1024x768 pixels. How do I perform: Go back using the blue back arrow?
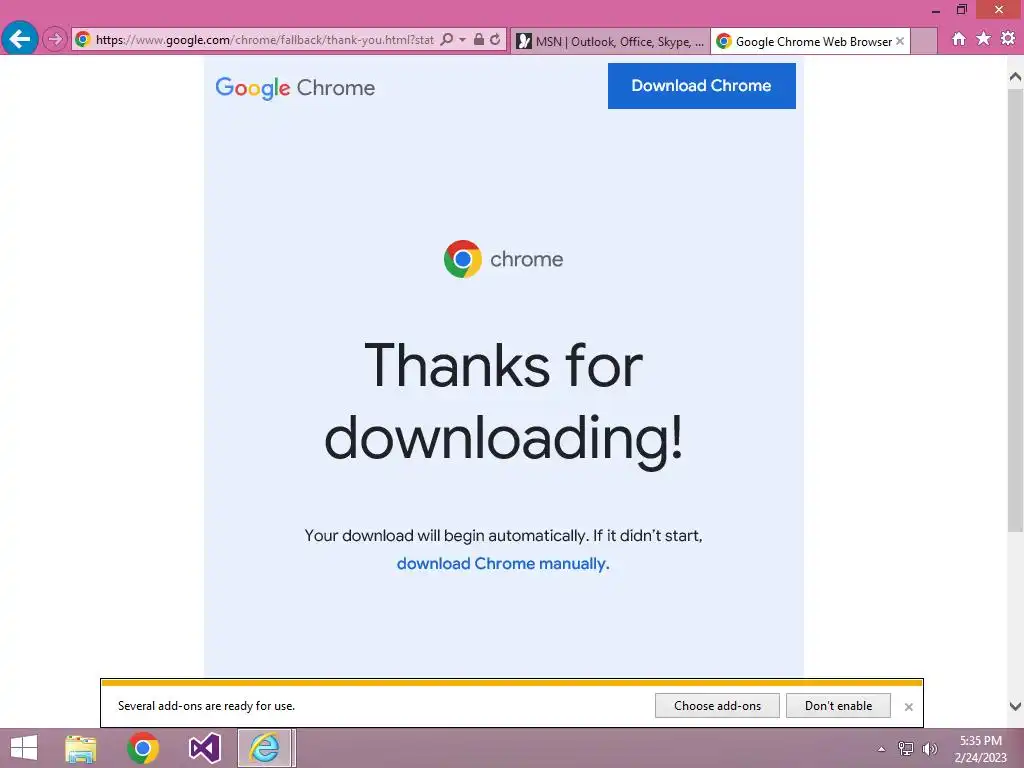[x=20, y=39]
